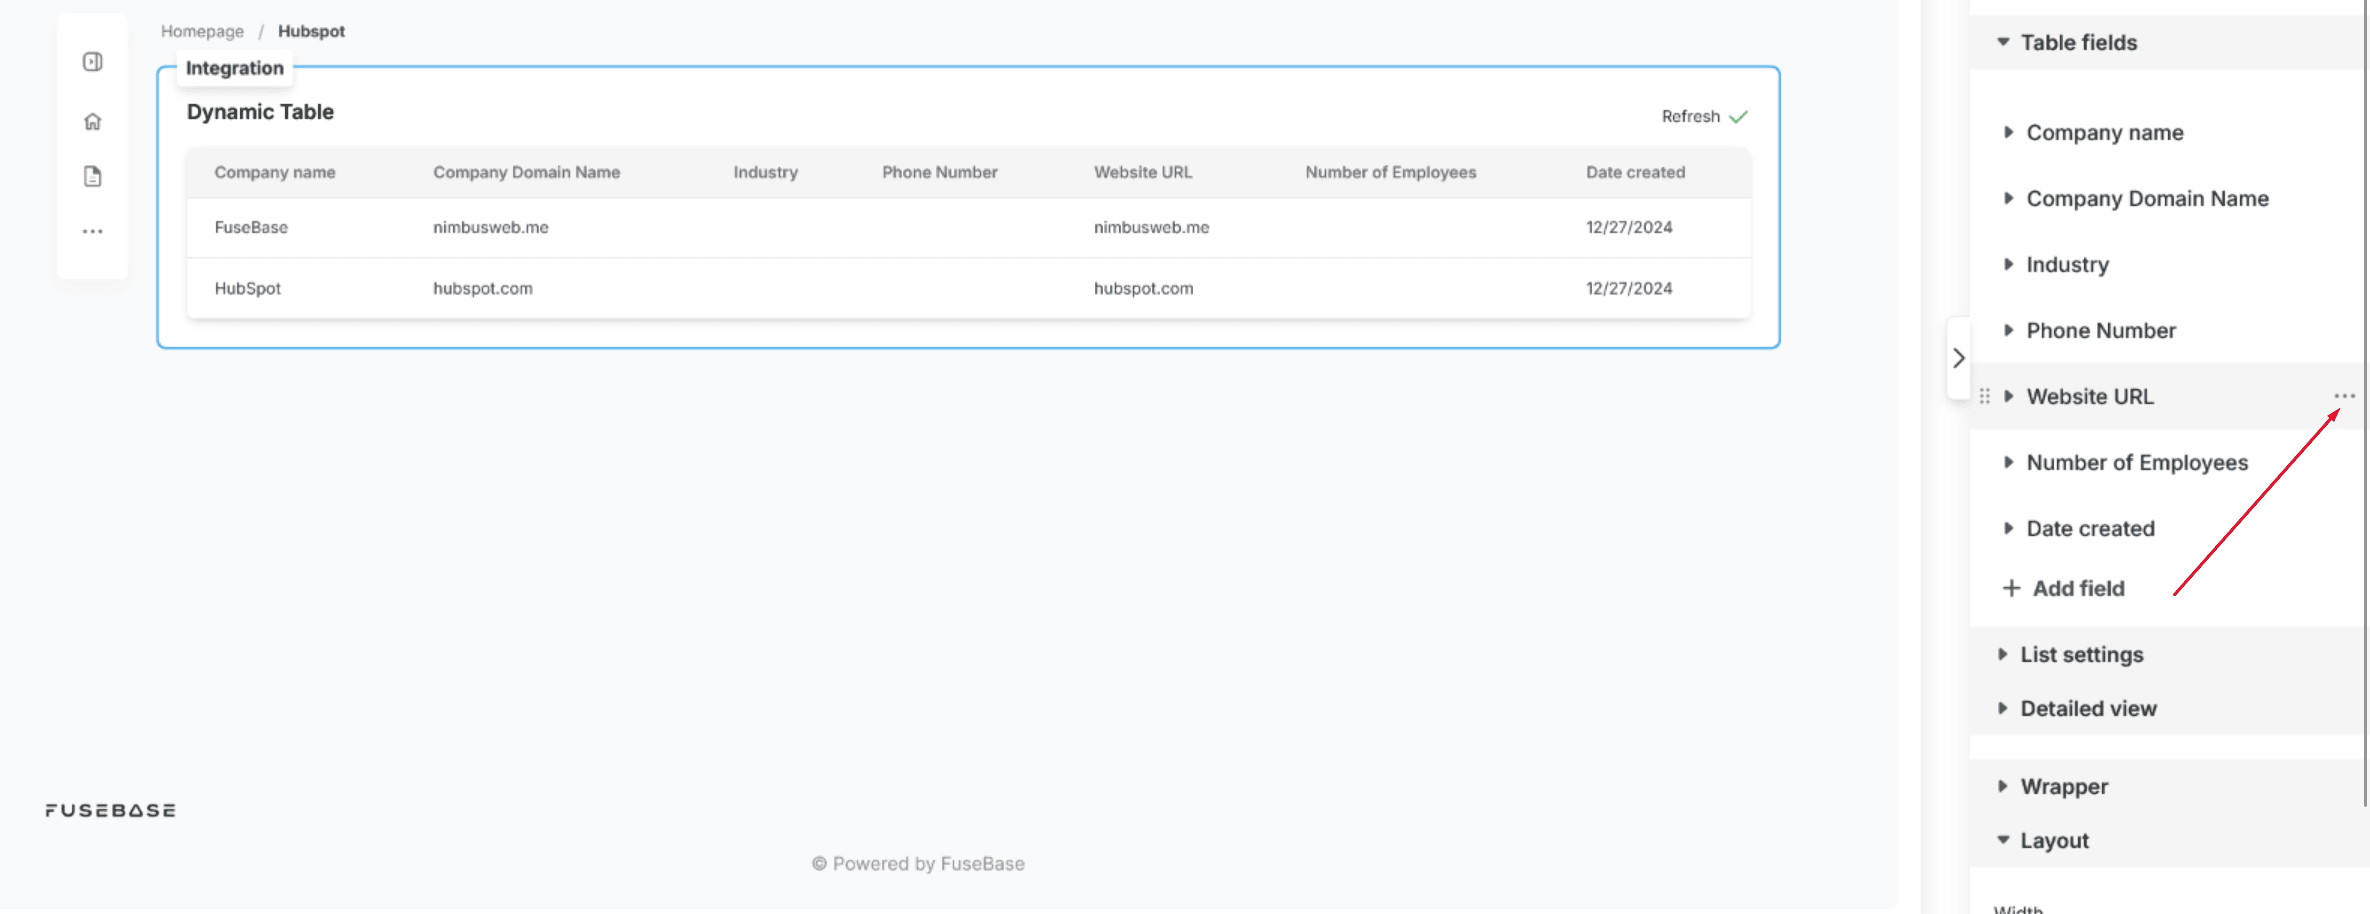Click nimbusweb.me in Website URL column
2370x914 pixels.
tap(1151, 227)
